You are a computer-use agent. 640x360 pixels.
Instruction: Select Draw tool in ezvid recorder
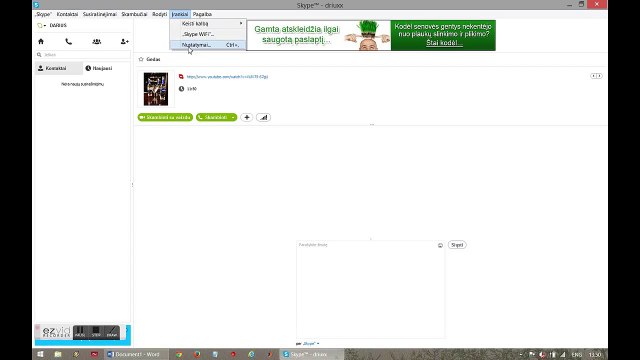[112, 332]
